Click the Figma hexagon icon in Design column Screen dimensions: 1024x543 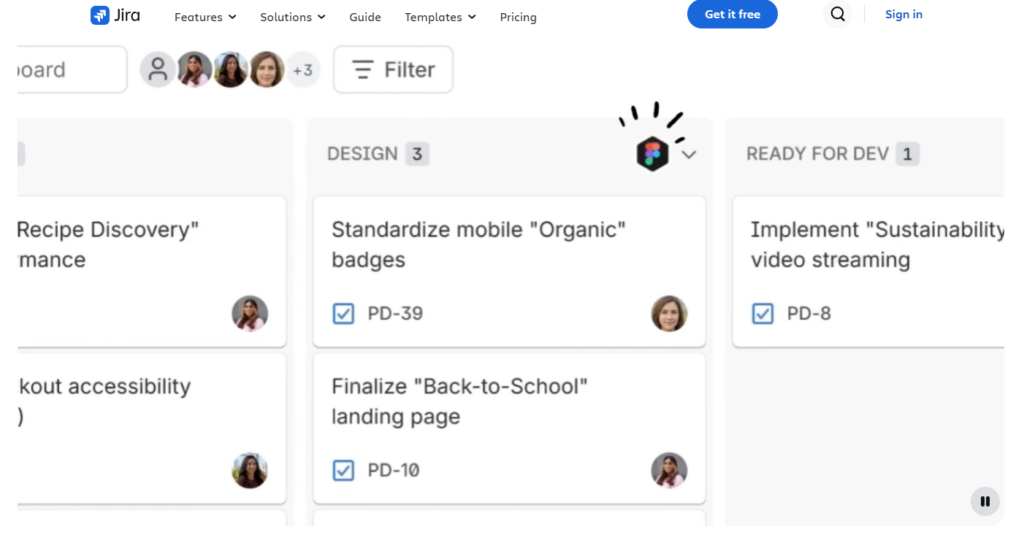click(x=652, y=154)
